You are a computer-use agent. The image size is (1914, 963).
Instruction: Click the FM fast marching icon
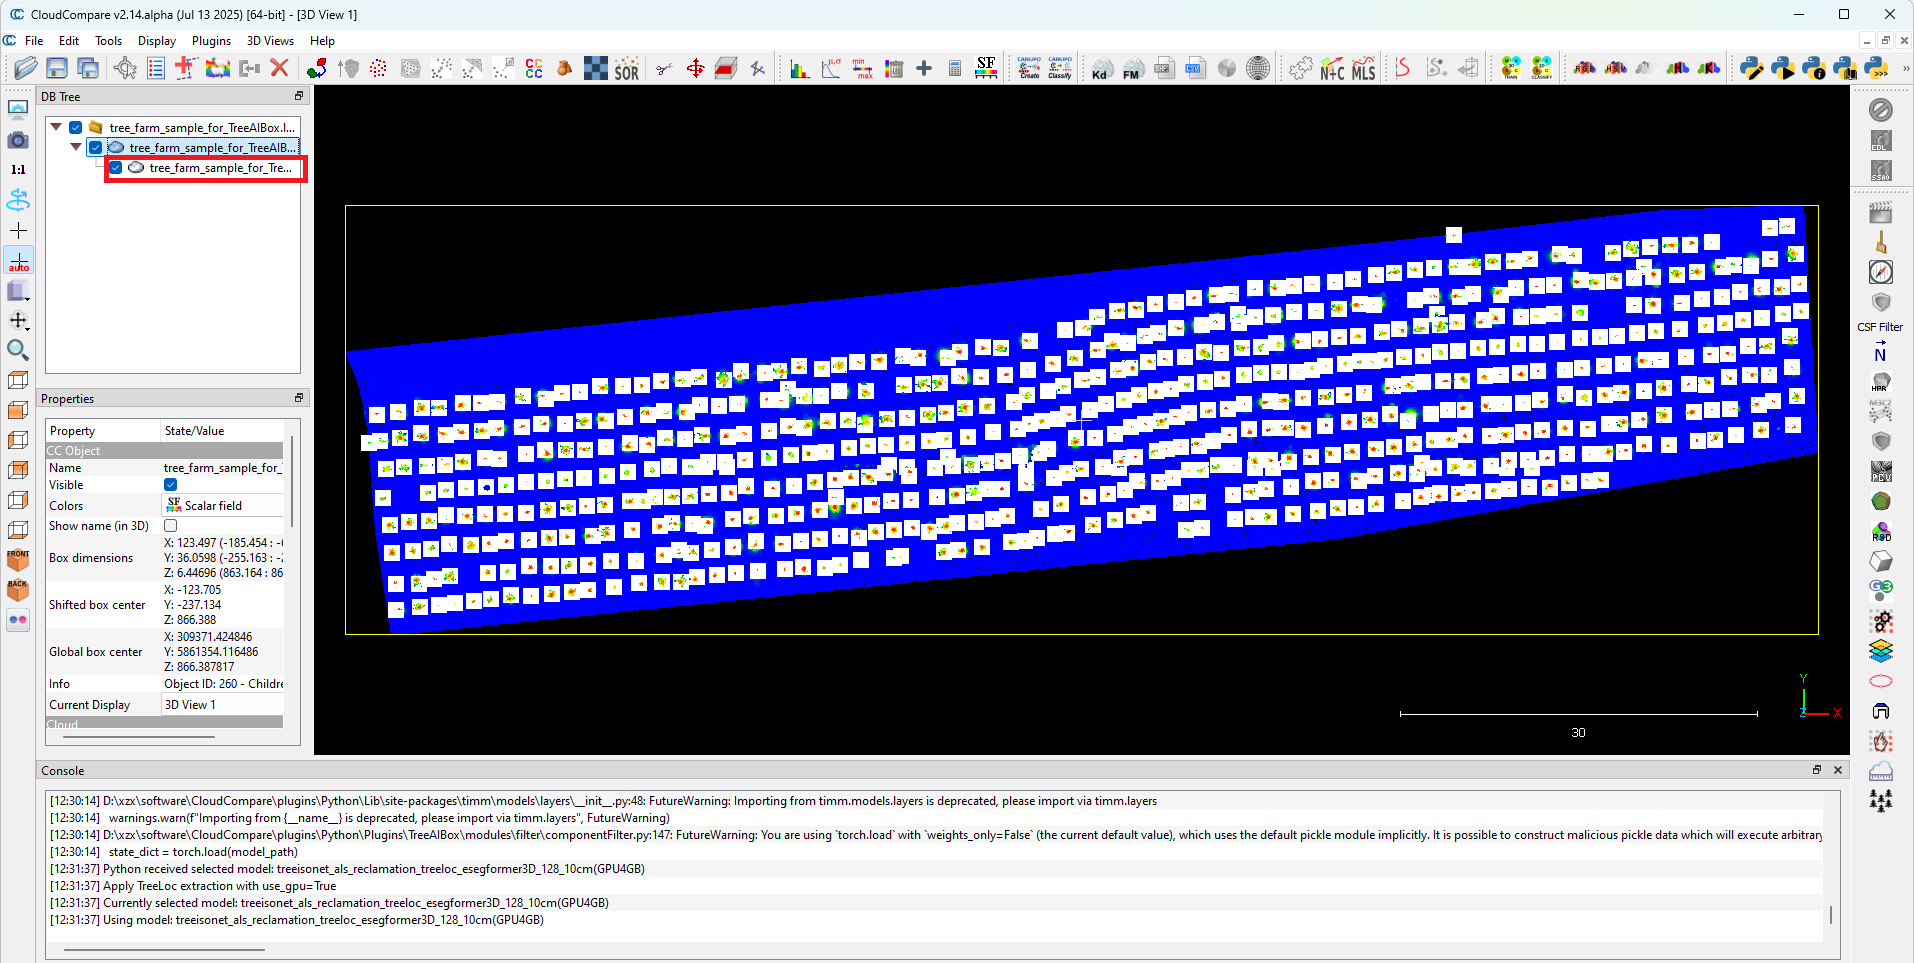coord(1132,69)
